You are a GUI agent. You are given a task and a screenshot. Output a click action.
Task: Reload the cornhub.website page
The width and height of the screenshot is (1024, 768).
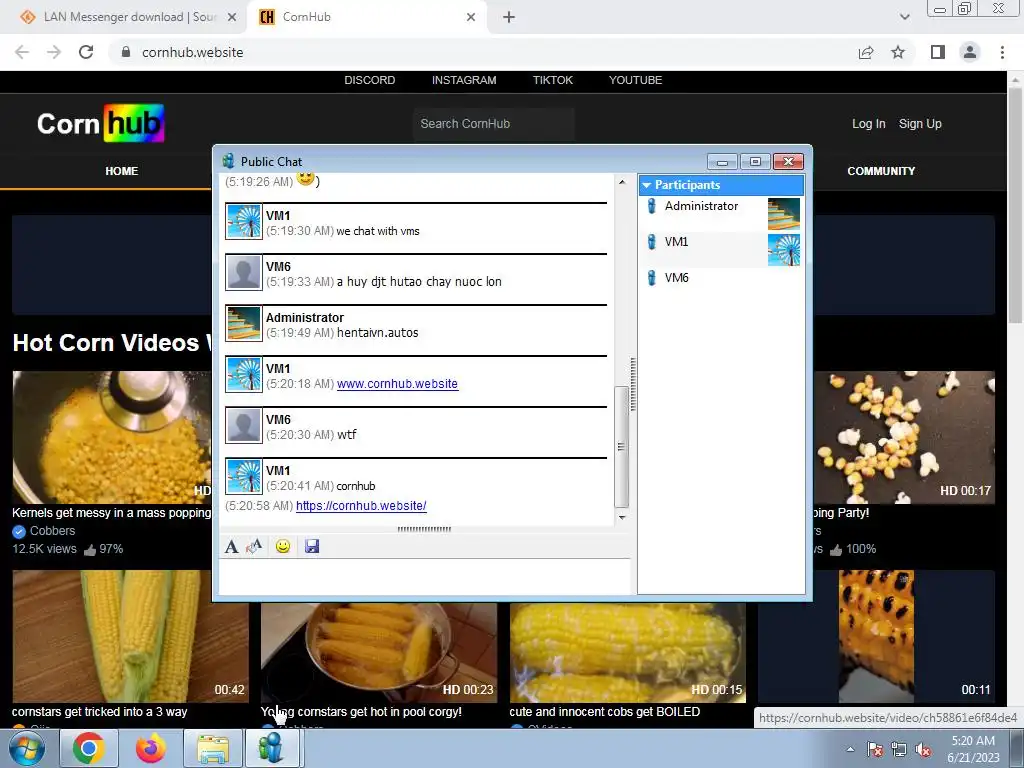pos(86,52)
